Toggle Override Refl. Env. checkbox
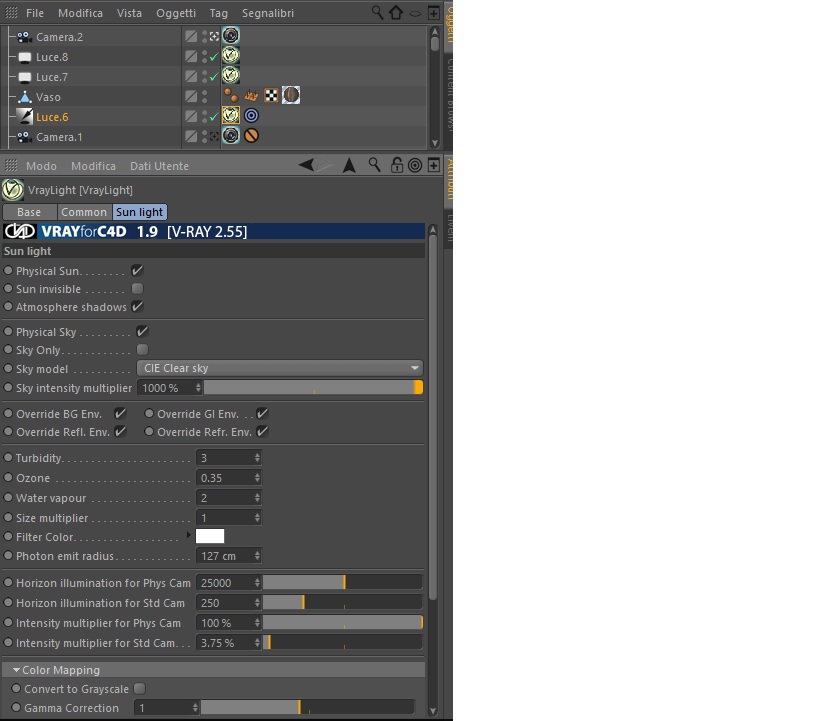This screenshot has width=819, height=721. [x=120, y=432]
